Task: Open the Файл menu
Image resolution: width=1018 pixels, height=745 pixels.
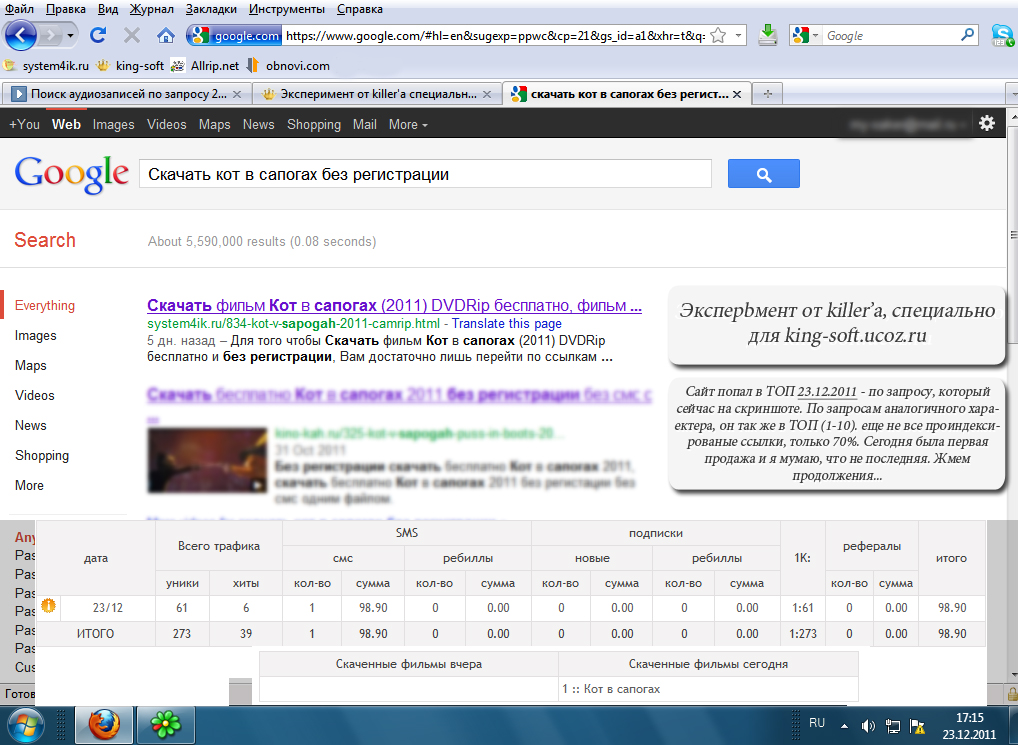Action: coord(19,9)
